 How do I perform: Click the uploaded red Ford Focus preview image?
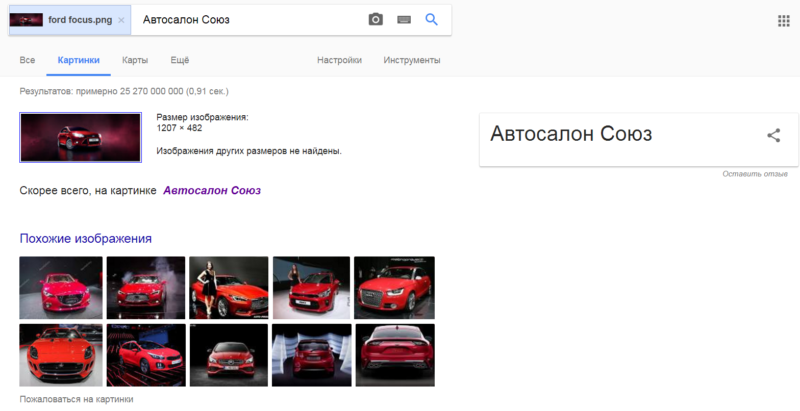(x=81, y=138)
